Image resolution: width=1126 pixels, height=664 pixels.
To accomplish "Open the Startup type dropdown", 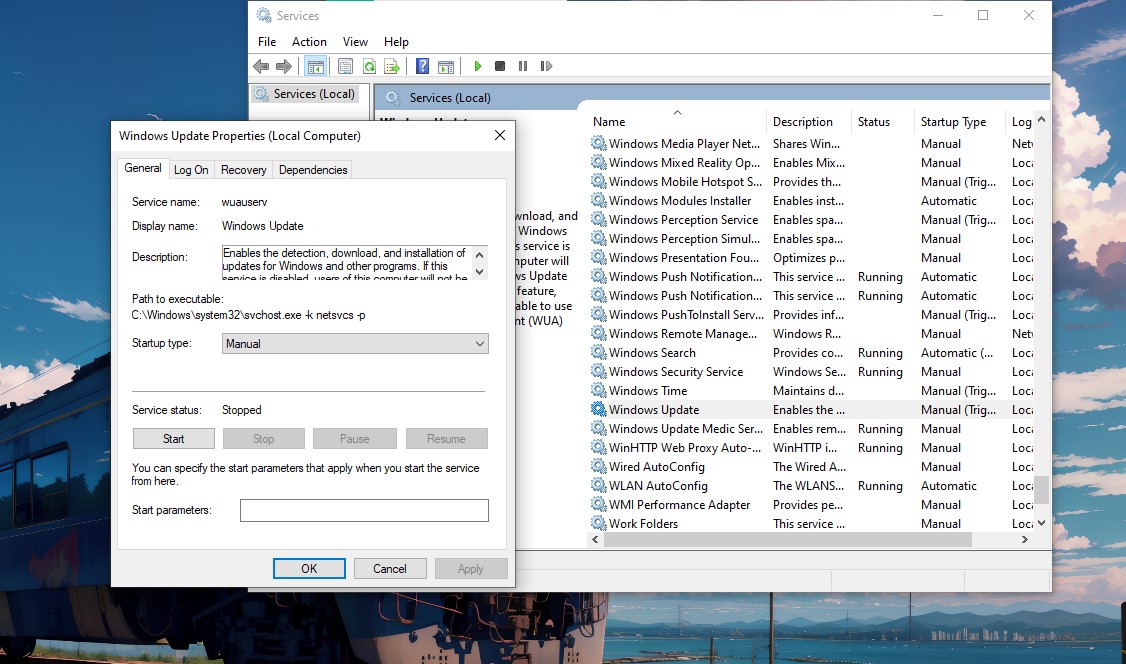I will tap(355, 344).
